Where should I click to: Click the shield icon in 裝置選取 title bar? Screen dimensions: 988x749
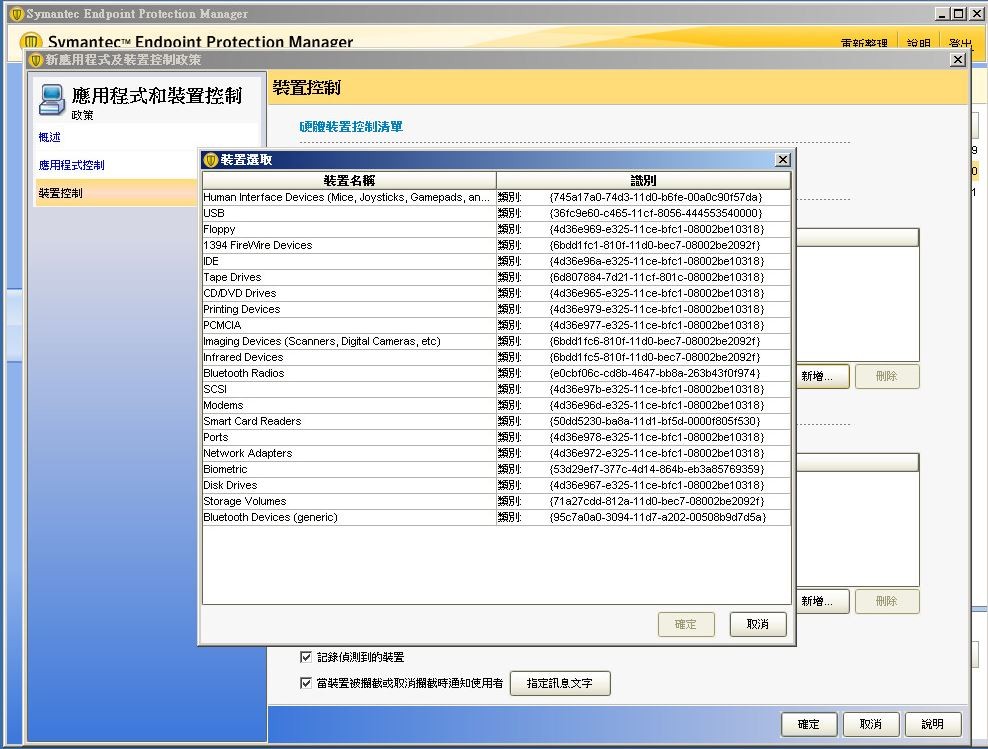(x=211, y=160)
